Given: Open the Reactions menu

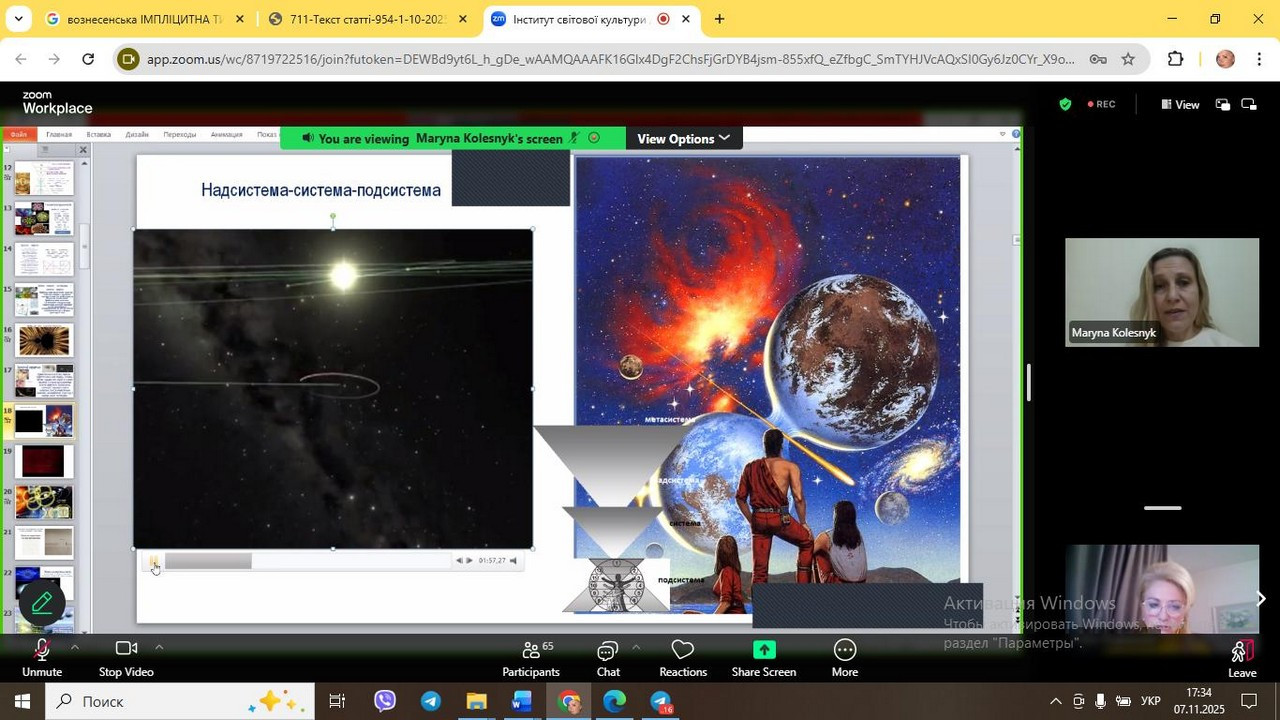Looking at the screenshot, I should (x=683, y=657).
